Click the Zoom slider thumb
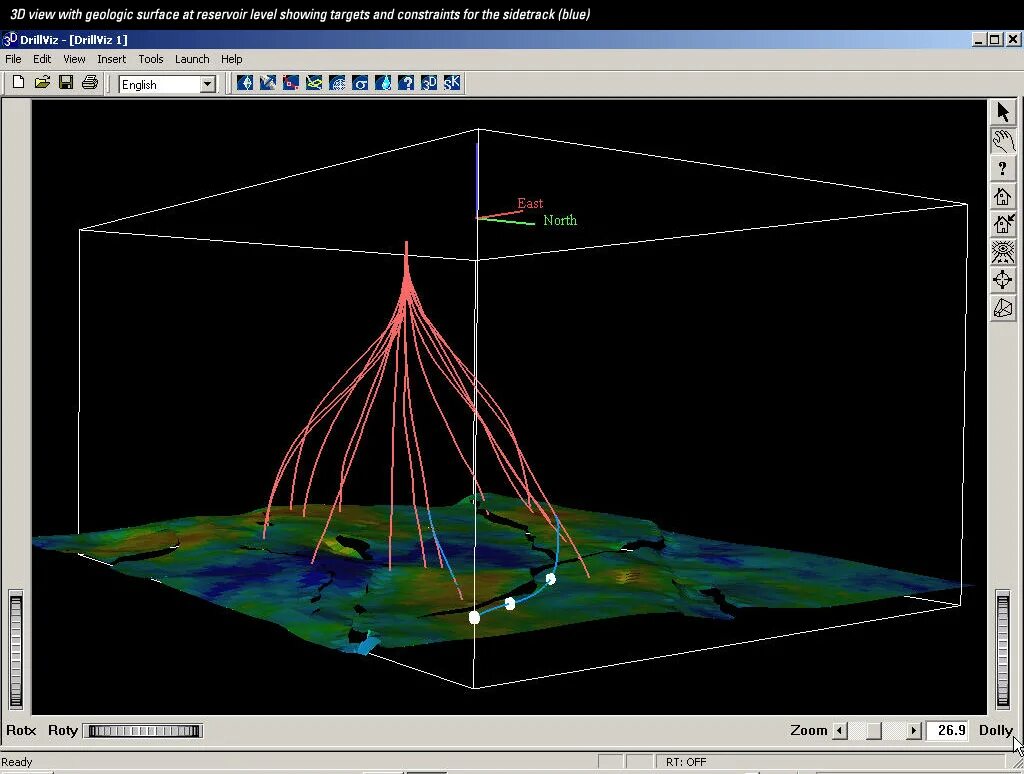Screen dimensions: 1024x774 (x=874, y=730)
